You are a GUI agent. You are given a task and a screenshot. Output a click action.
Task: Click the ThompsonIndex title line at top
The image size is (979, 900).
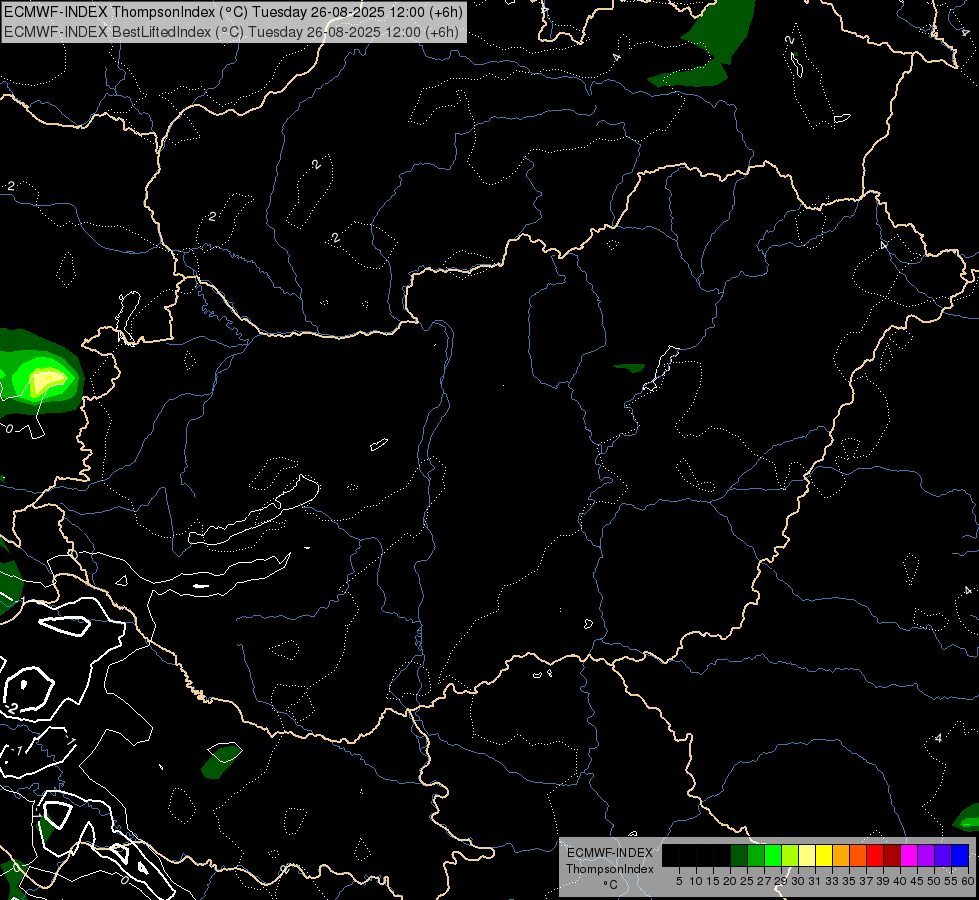point(234,12)
